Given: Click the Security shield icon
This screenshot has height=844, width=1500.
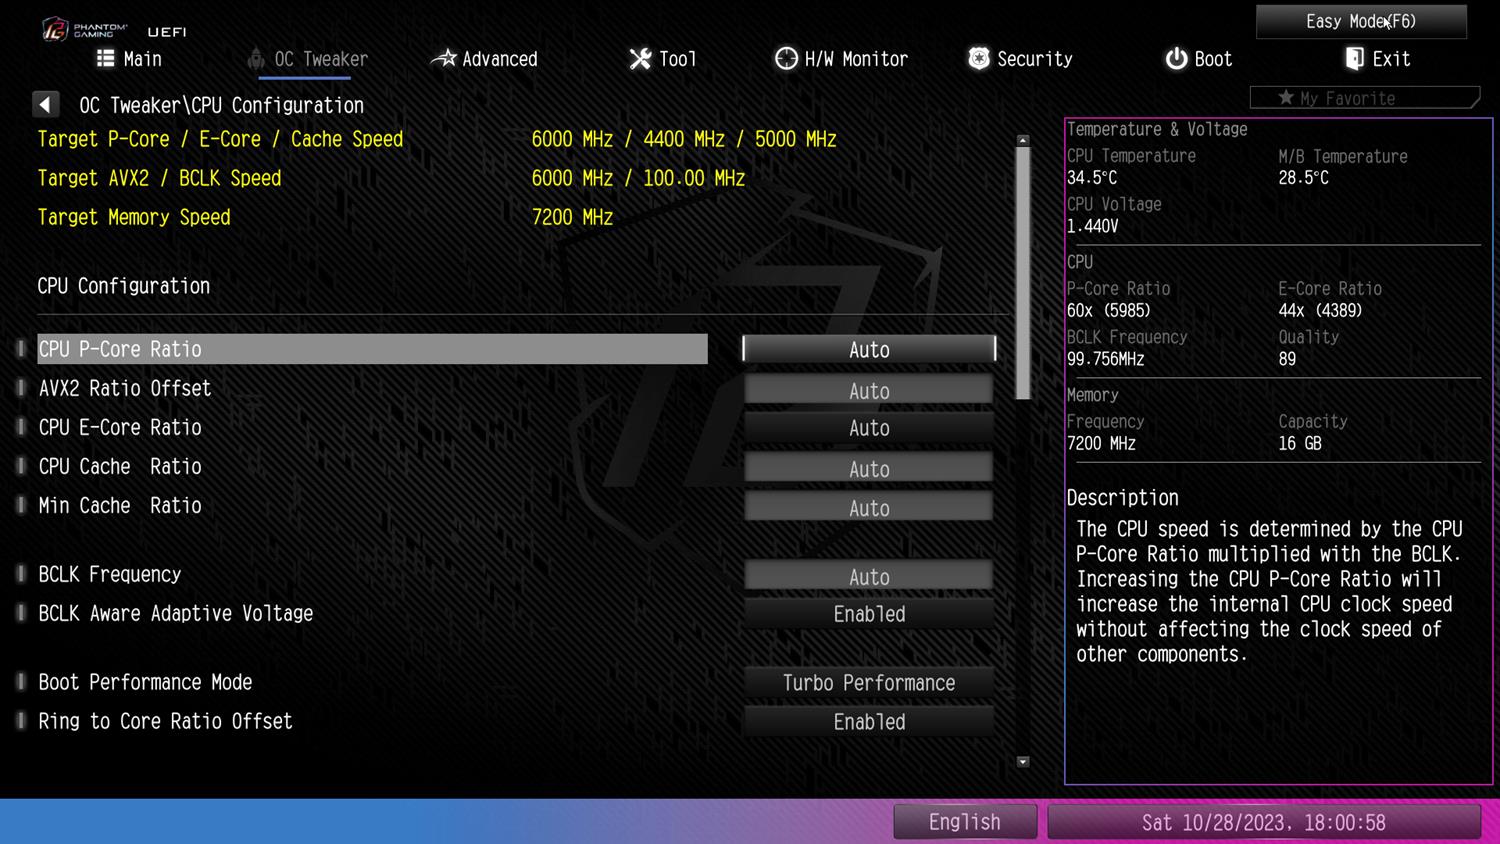Looking at the screenshot, I should coord(979,59).
